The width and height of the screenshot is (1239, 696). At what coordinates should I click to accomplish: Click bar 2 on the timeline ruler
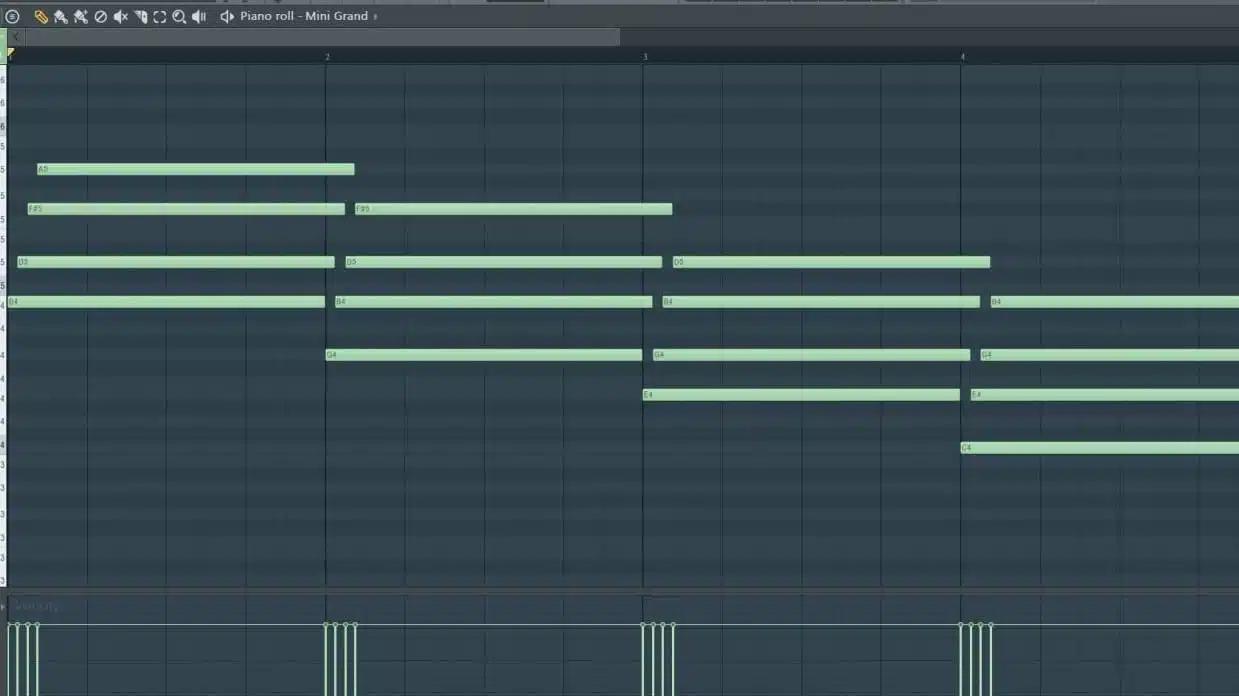[327, 57]
